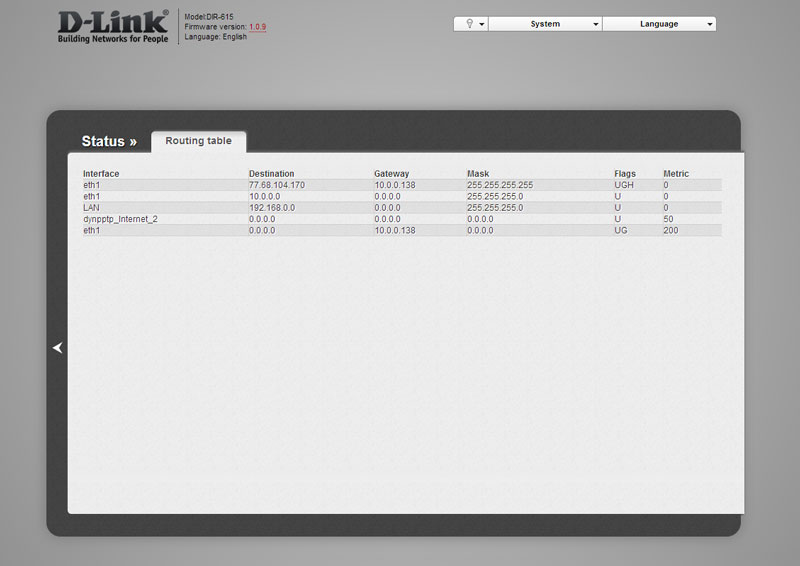Click the UGH flags cell
Image resolution: width=800 pixels, height=566 pixels.
point(624,185)
